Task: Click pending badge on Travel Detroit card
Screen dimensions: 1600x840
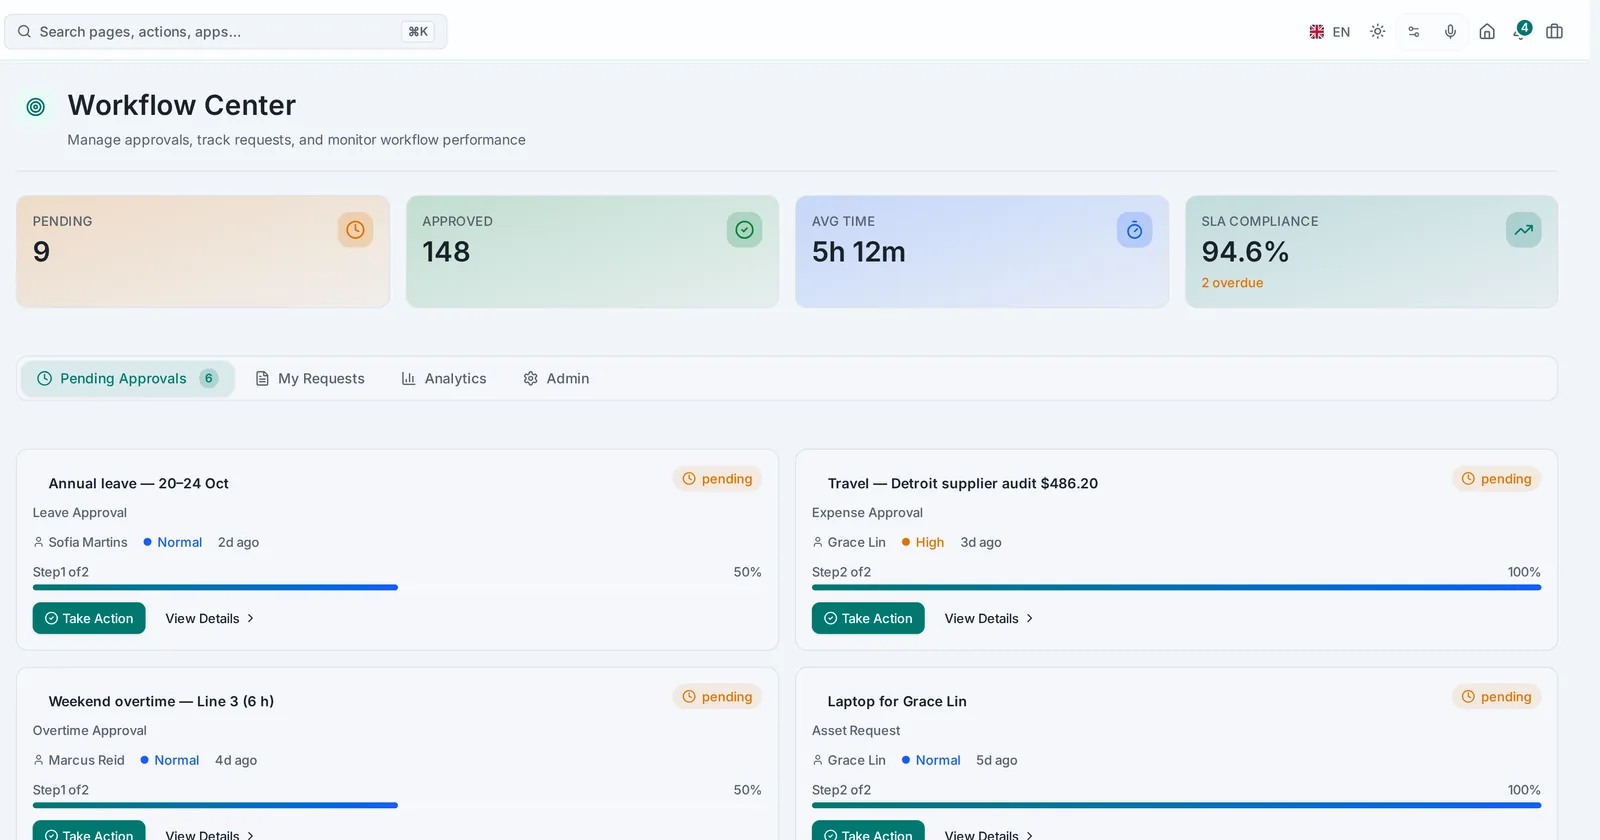Action: (x=1496, y=479)
